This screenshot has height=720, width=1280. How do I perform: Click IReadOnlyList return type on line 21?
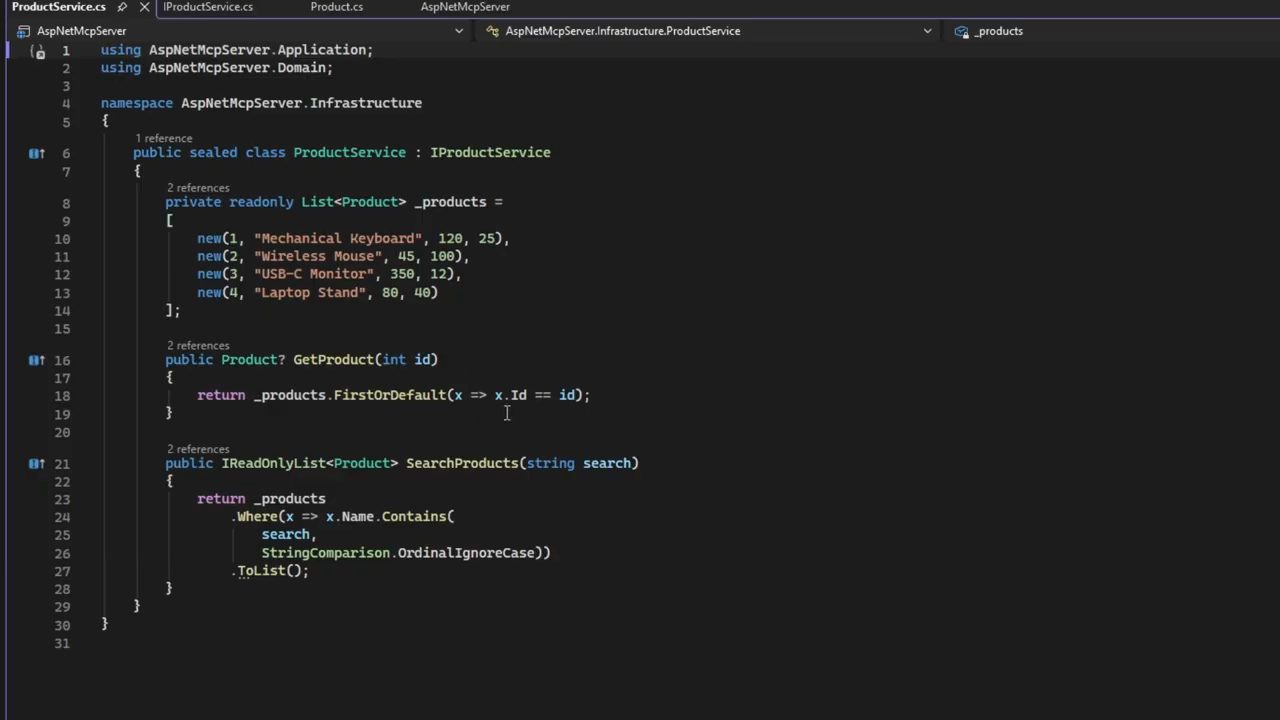pyautogui.click(x=273, y=464)
